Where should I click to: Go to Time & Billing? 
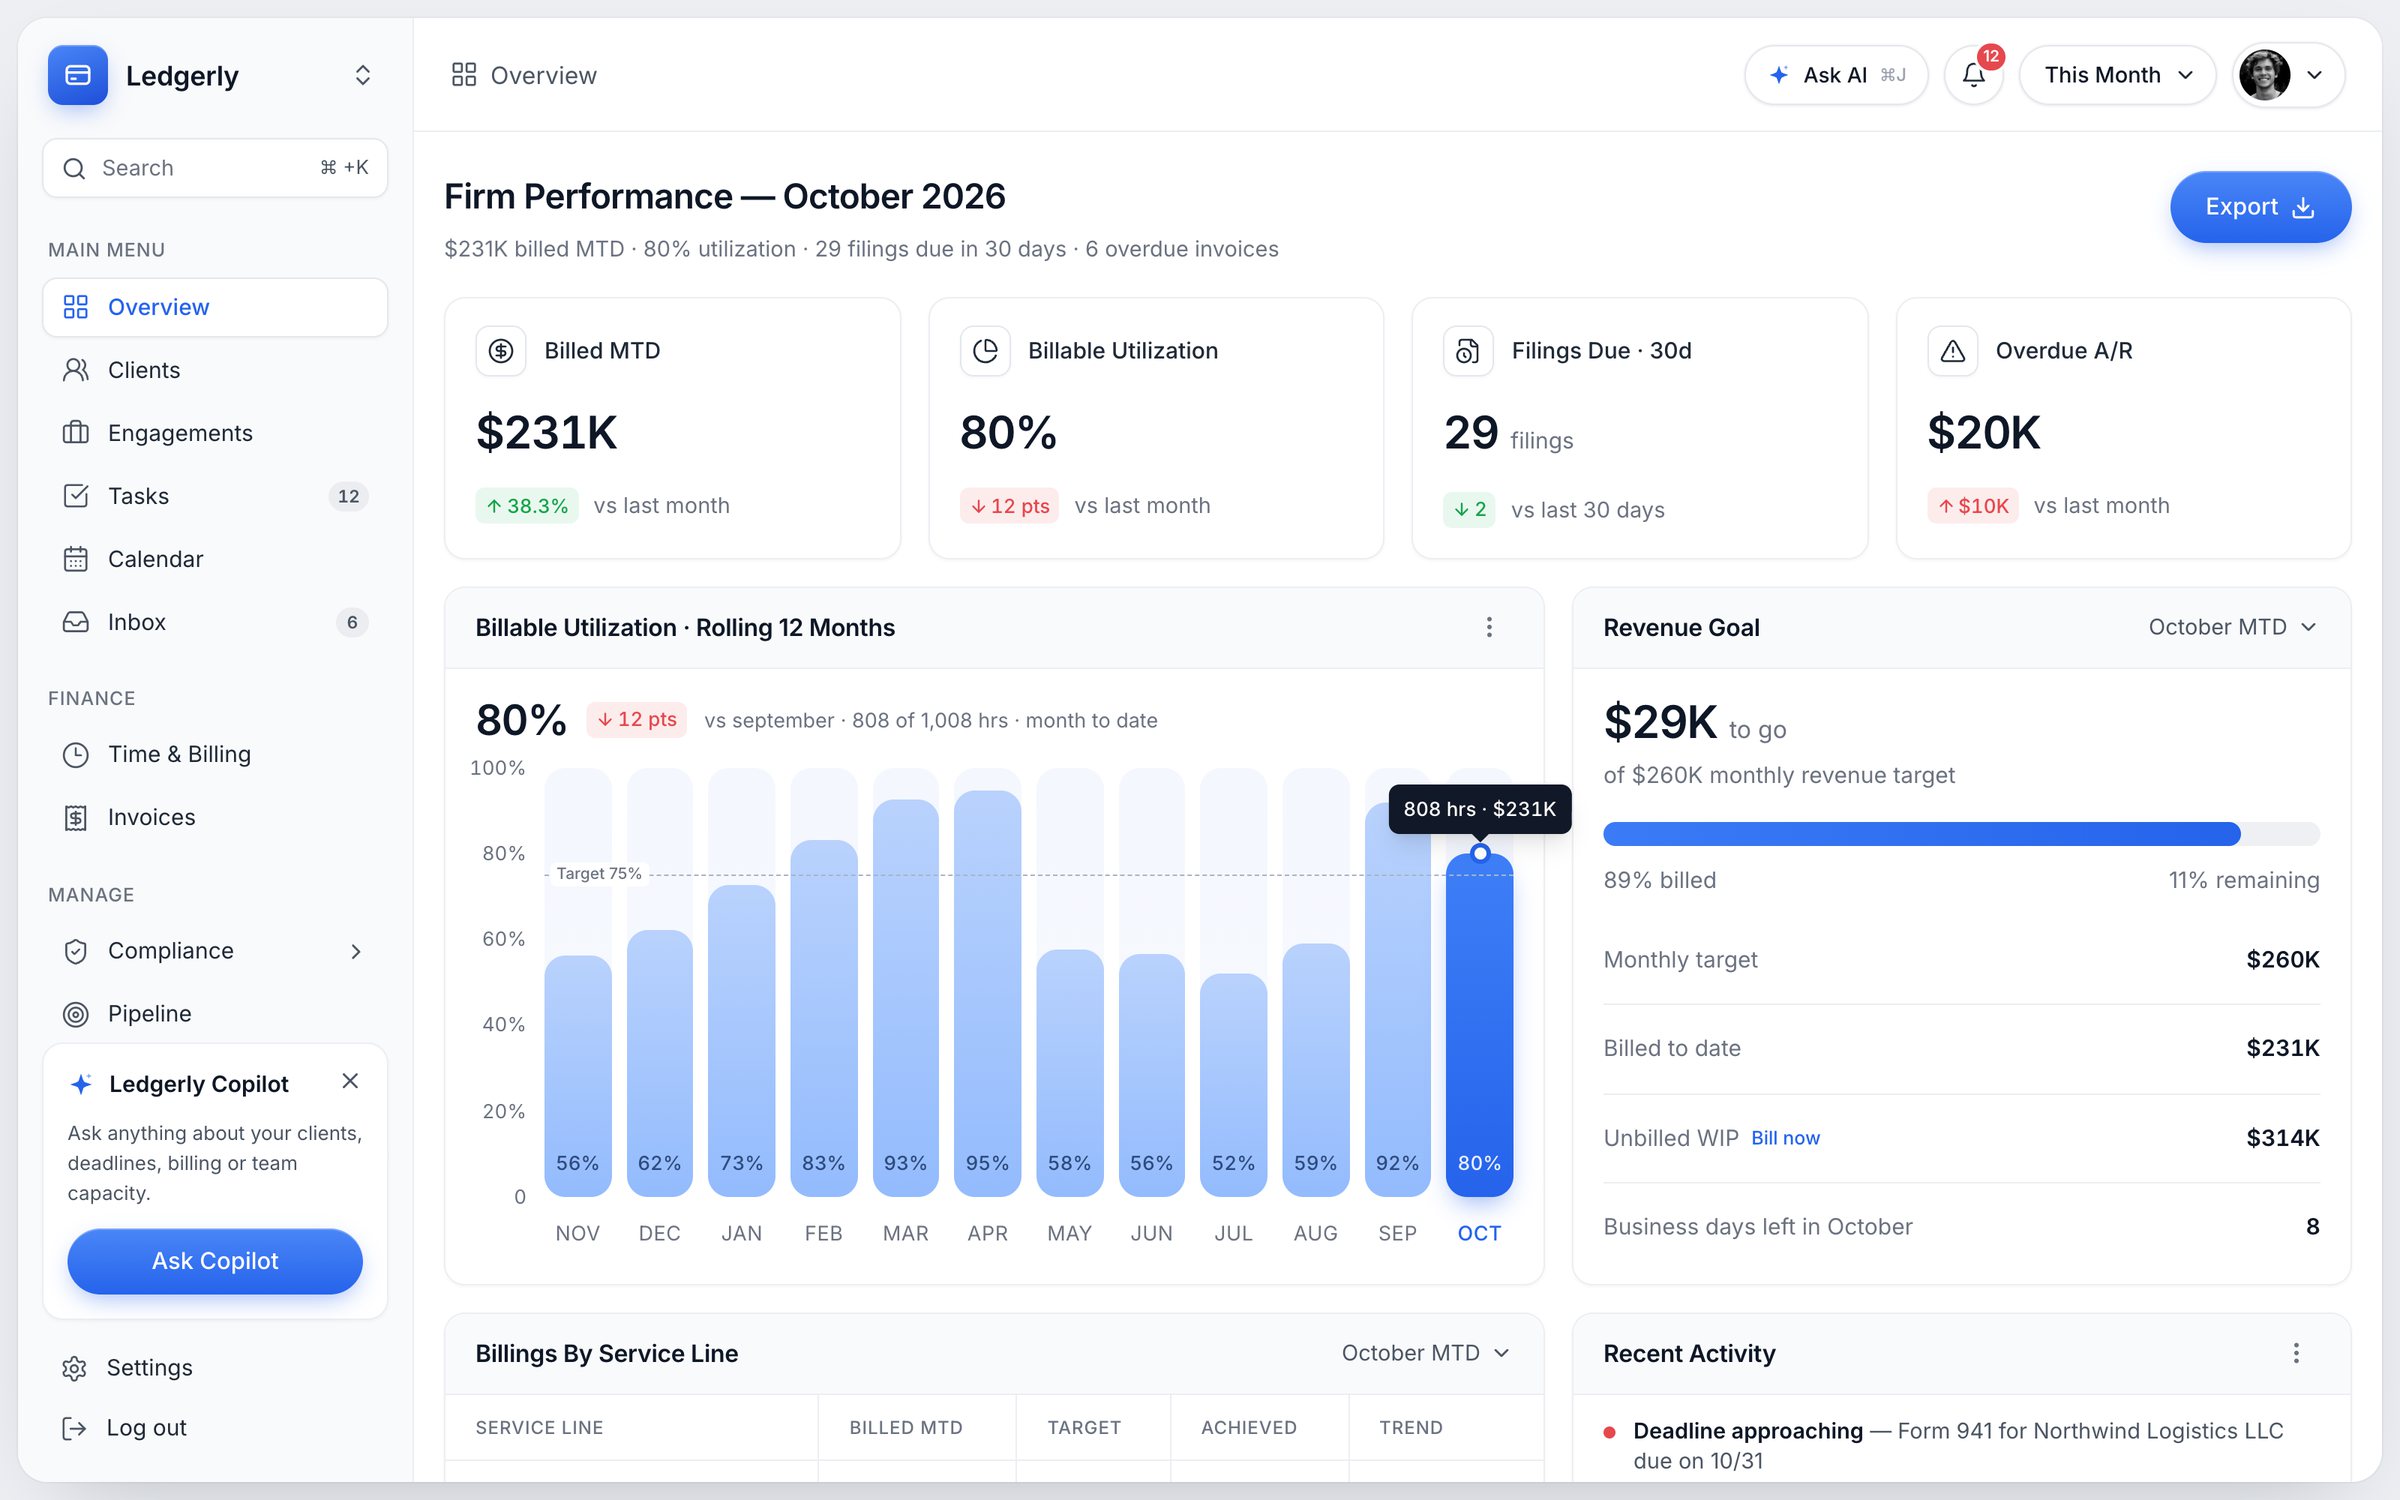click(215, 754)
